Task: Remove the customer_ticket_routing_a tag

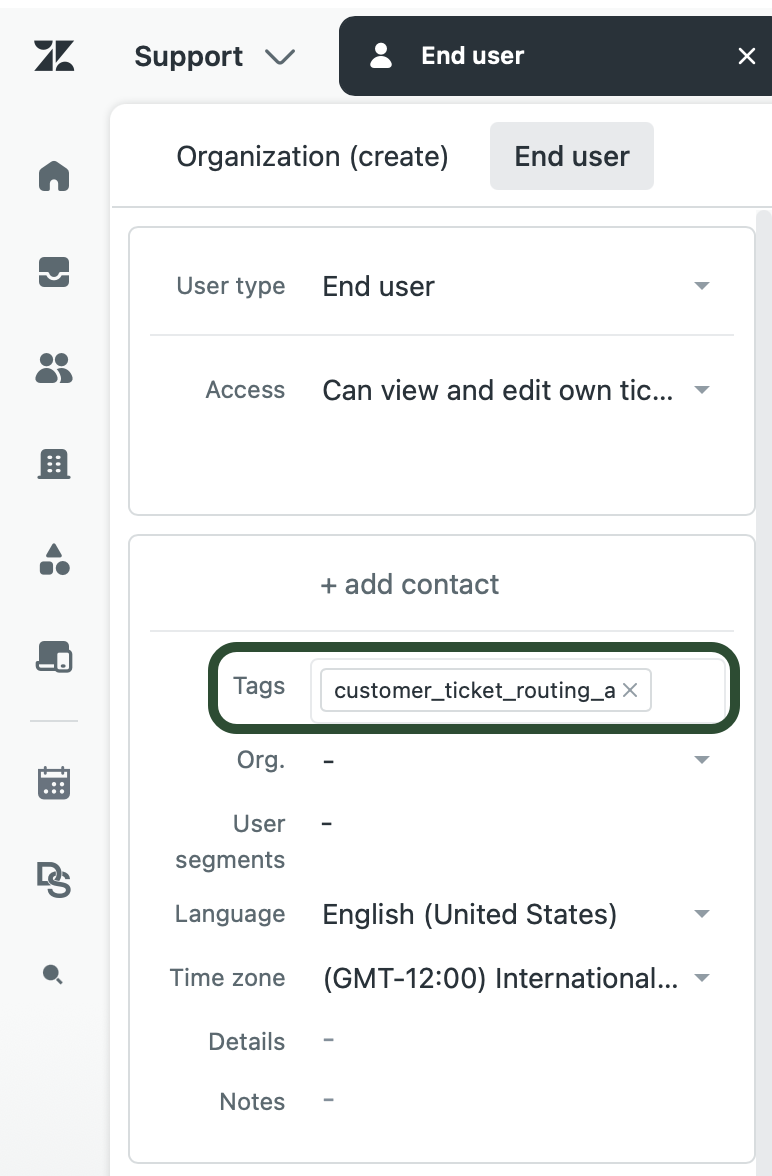Action: point(630,690)
